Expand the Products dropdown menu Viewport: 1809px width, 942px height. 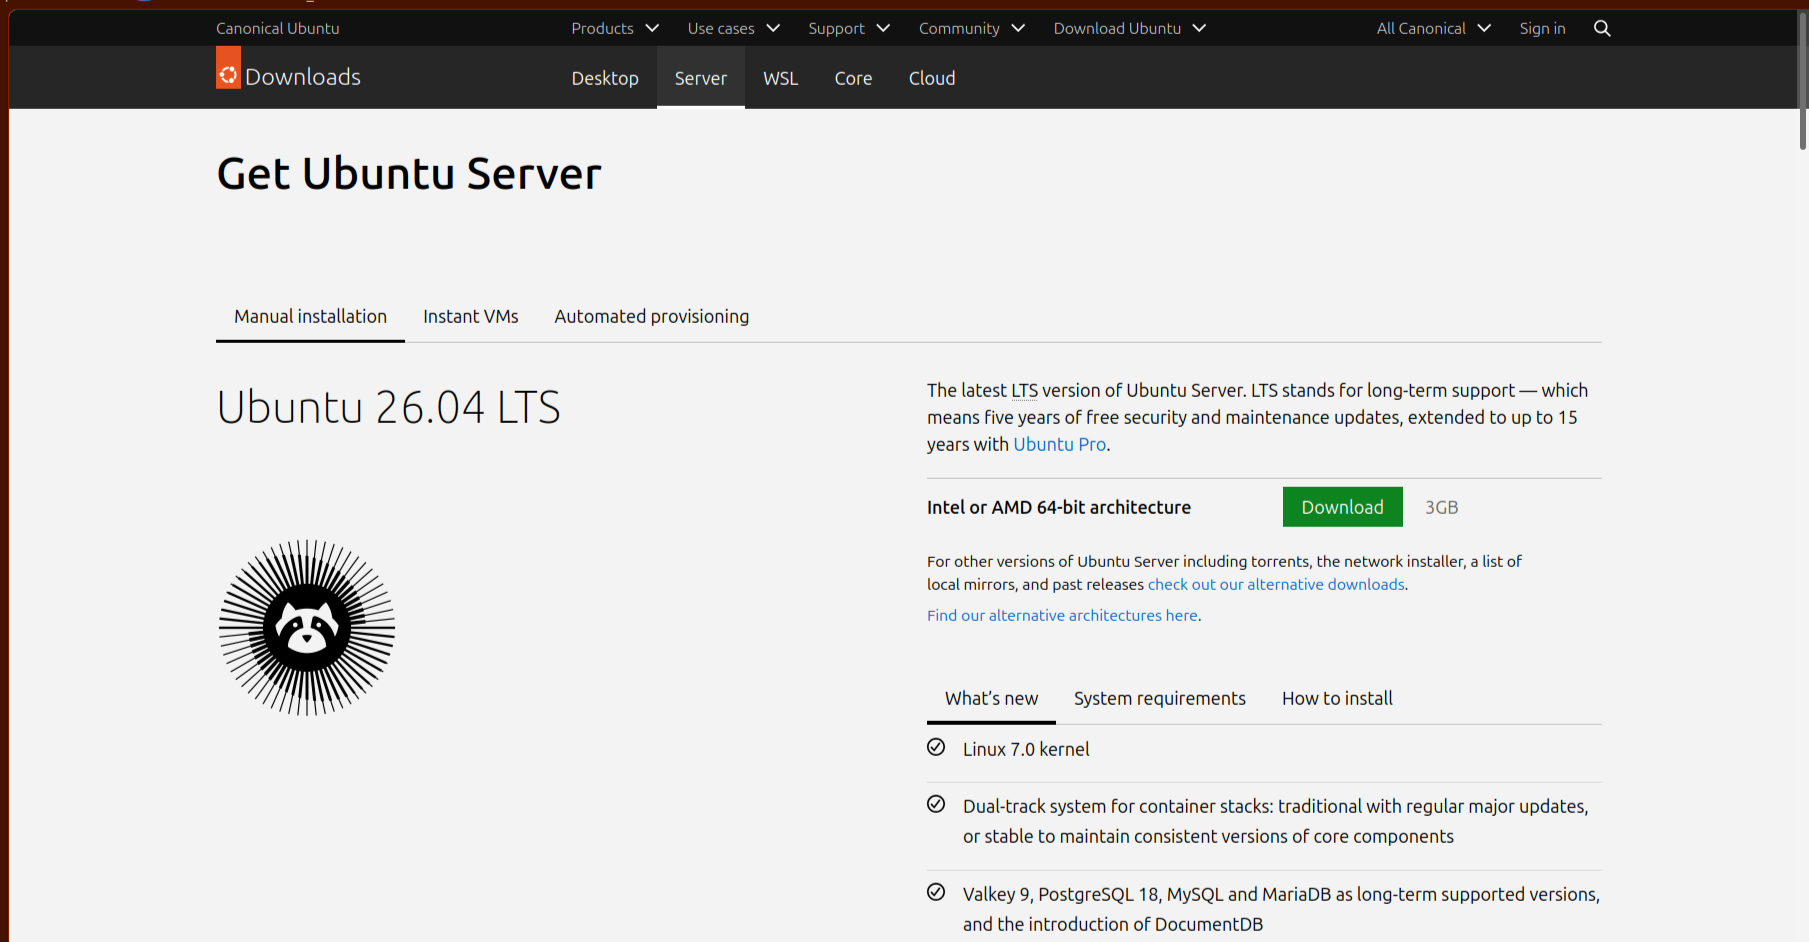point(615,28)
